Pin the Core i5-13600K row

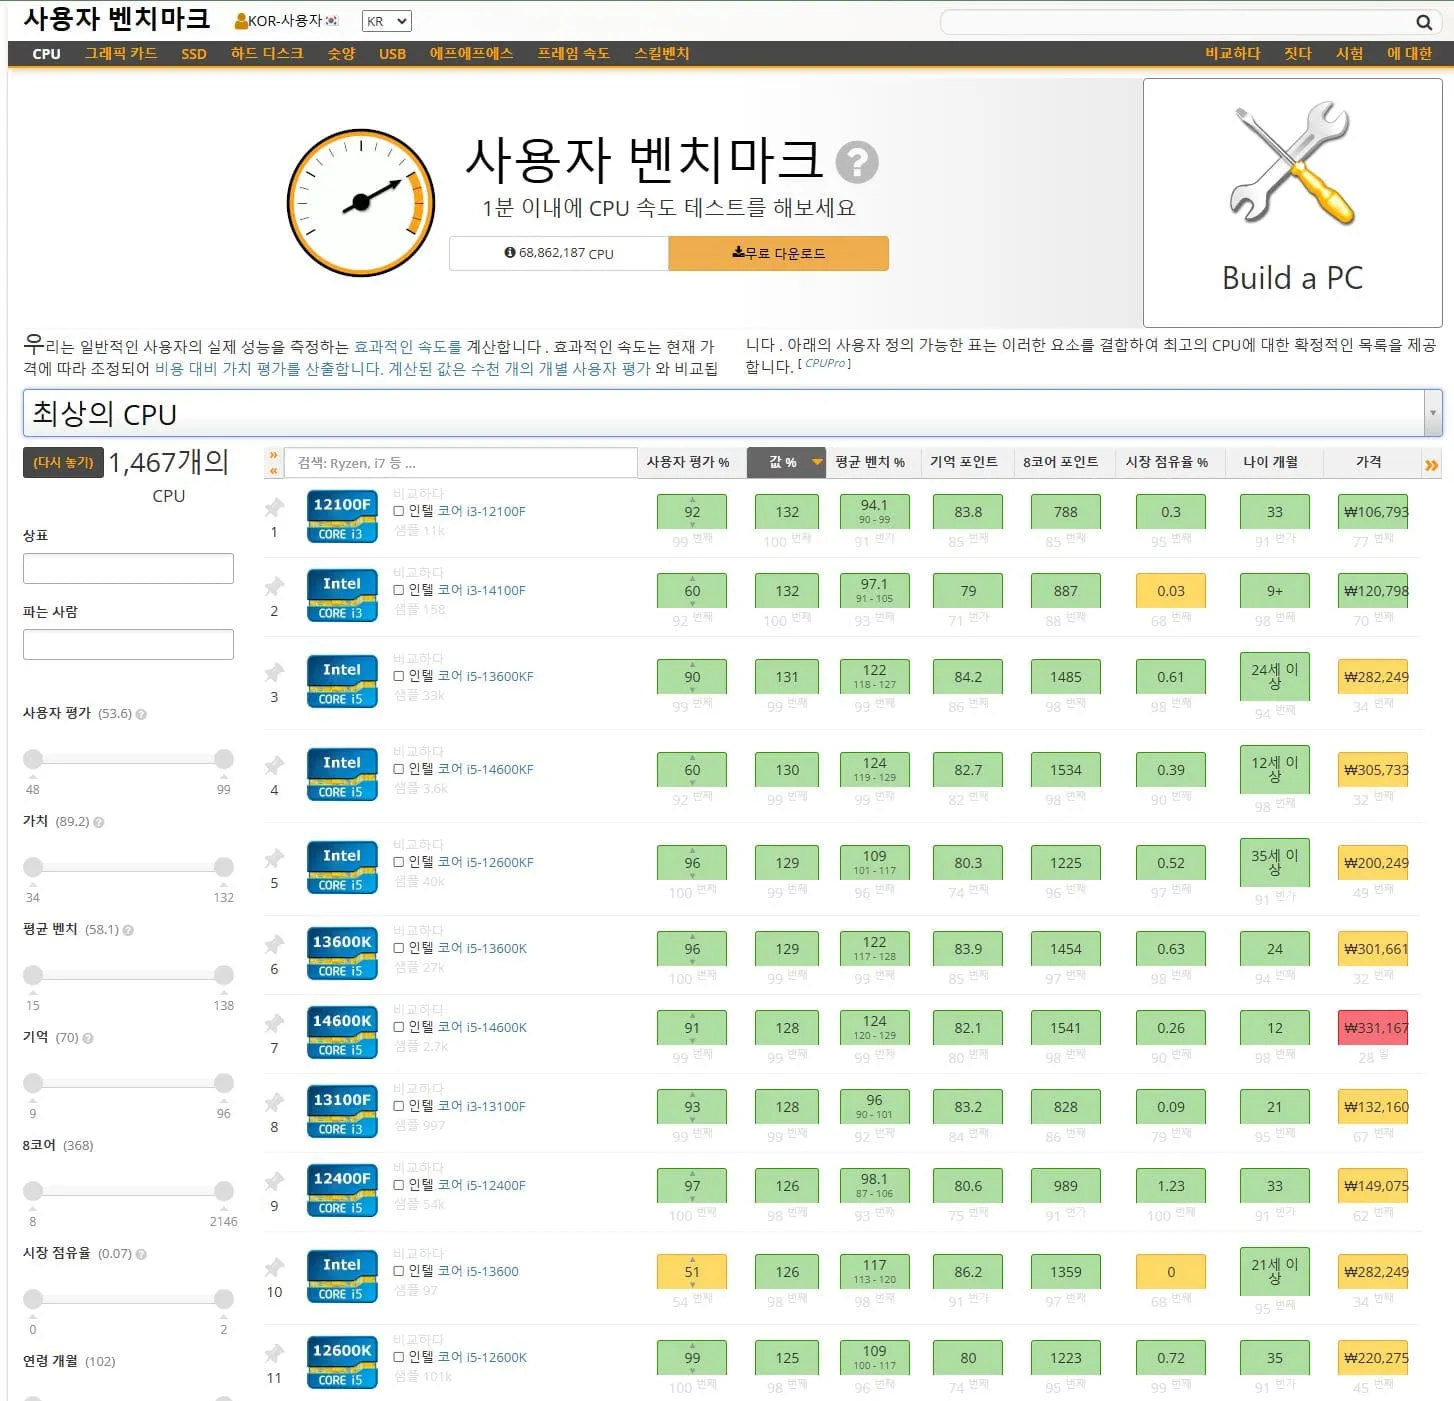(x=274, y=945)
